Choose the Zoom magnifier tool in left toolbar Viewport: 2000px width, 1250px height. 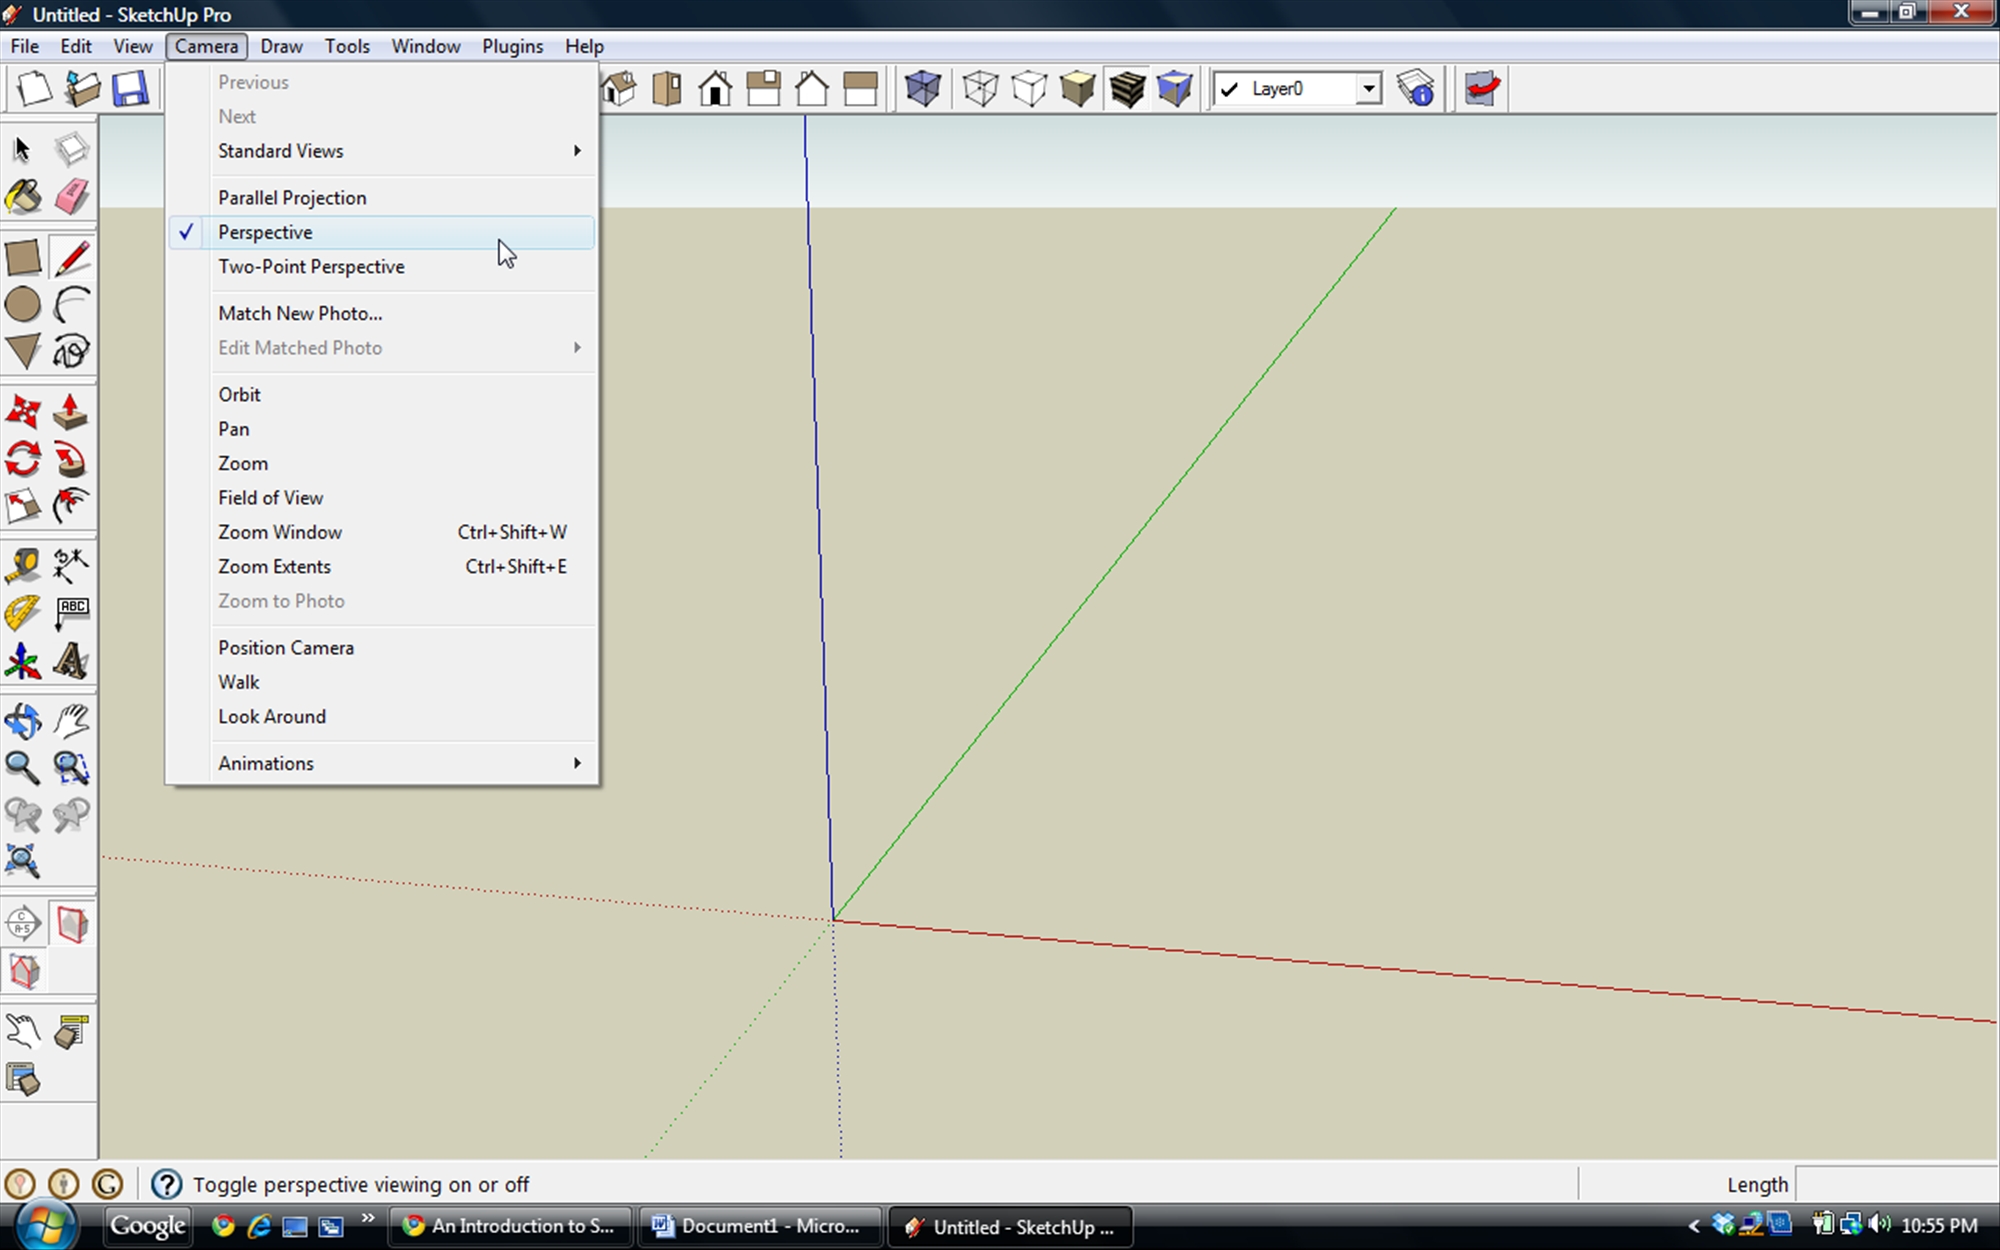click(x=23, y=767)
